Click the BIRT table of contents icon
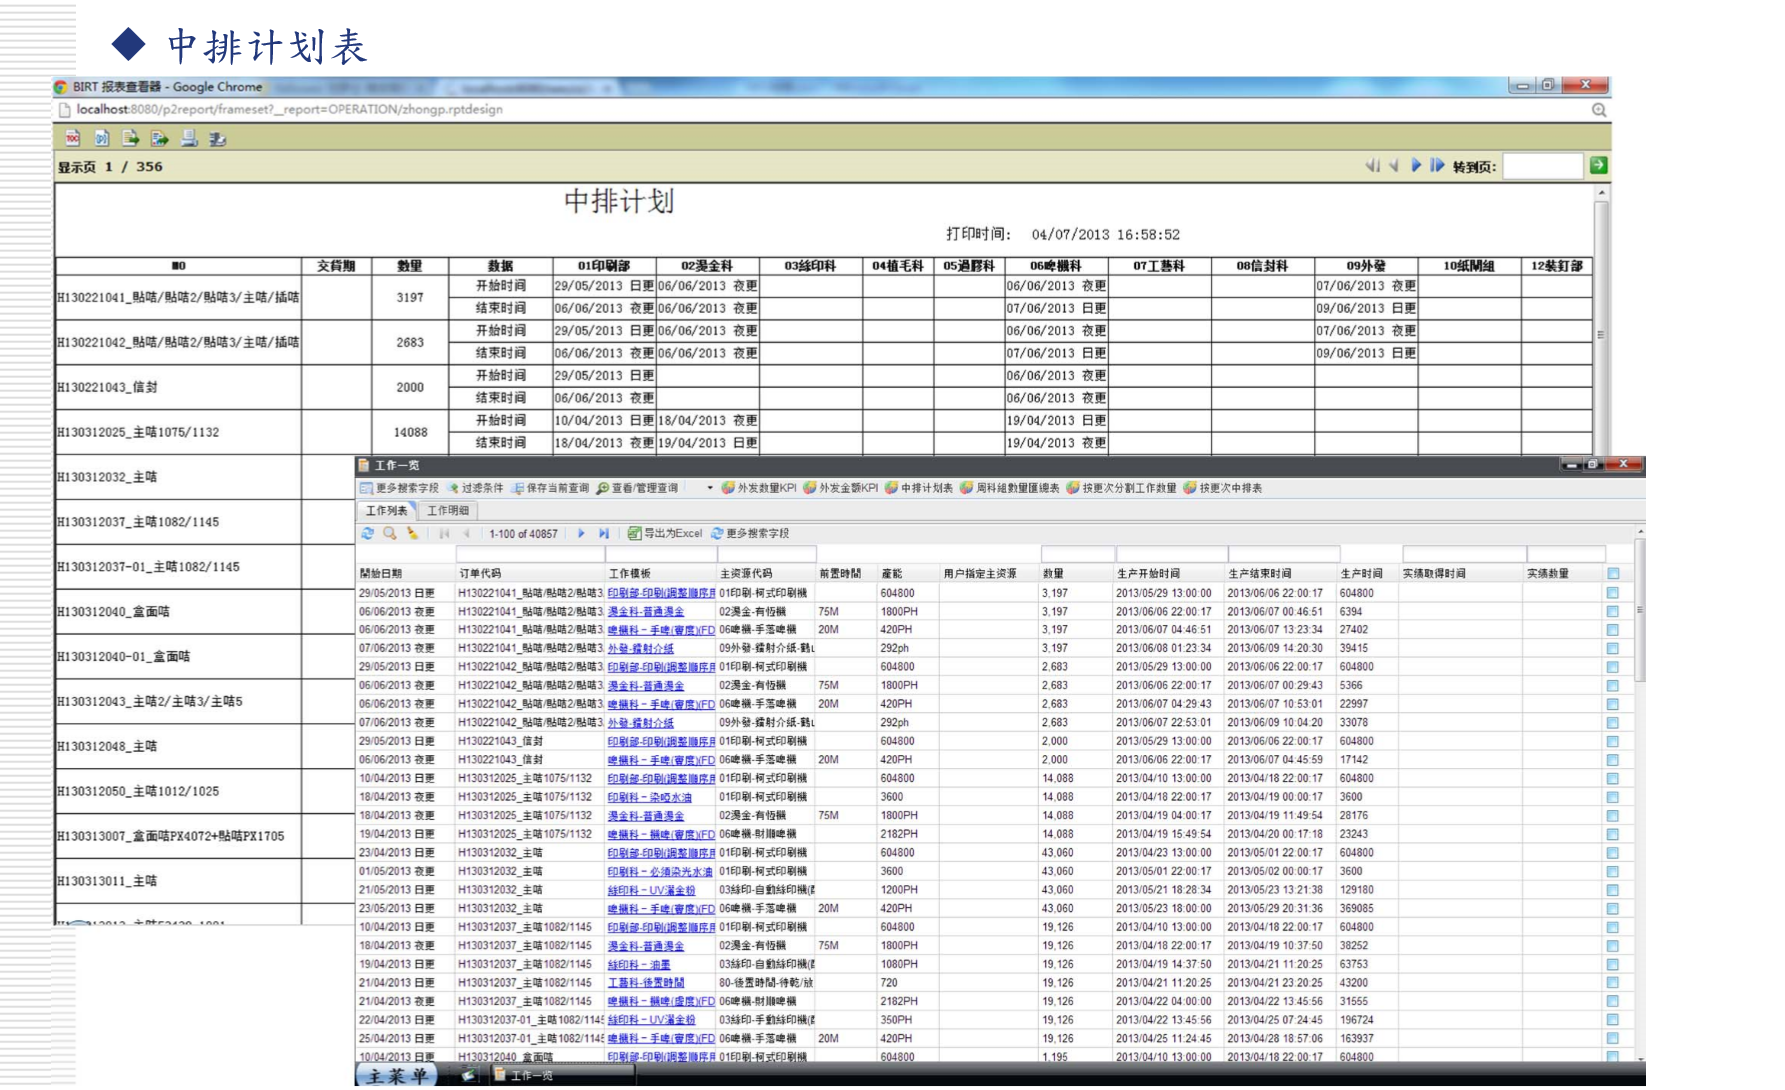The width and height of the screenshot is (1785, 1090). pyautogui.click(x=73, y=138)
